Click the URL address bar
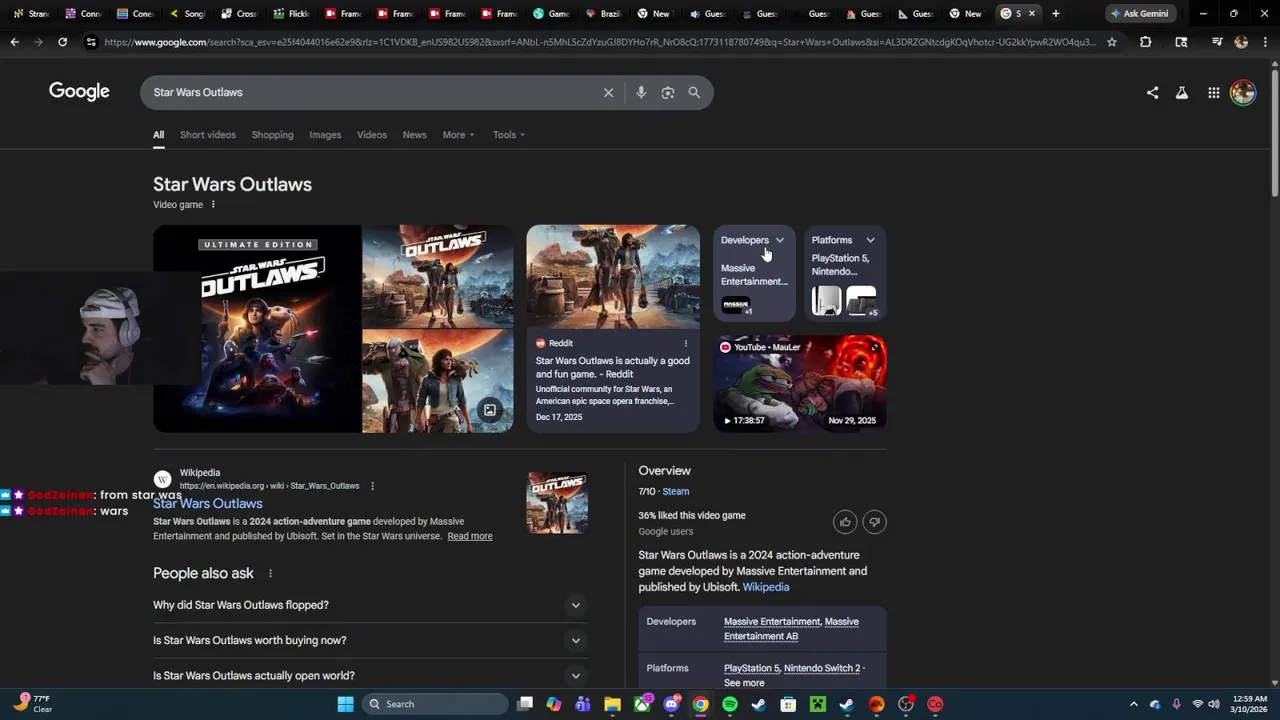The height and width of the screenshot is (720, 1280). [598, 42]
